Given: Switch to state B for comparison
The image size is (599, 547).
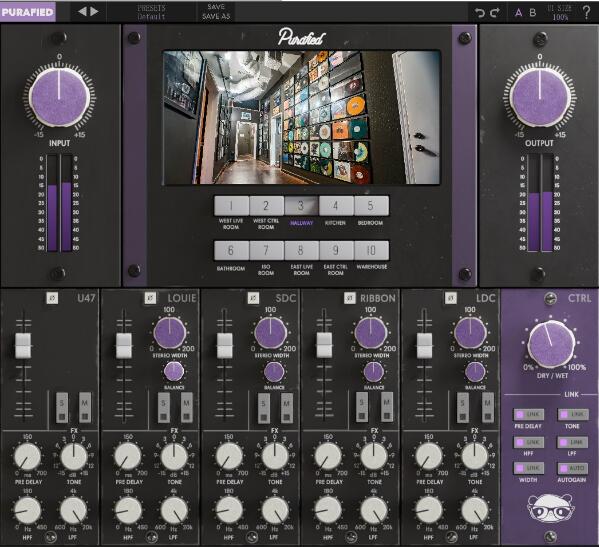Looking at the screenshot, I should coord(533,13).
